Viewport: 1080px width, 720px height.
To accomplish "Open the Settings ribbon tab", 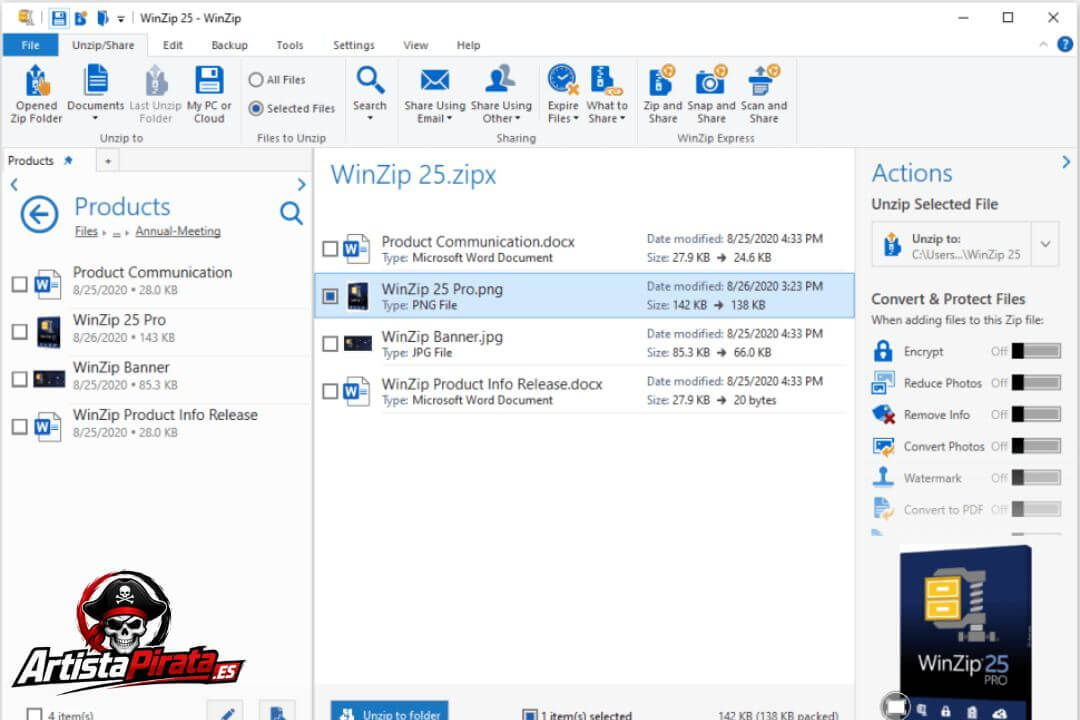I will (353, 45).
